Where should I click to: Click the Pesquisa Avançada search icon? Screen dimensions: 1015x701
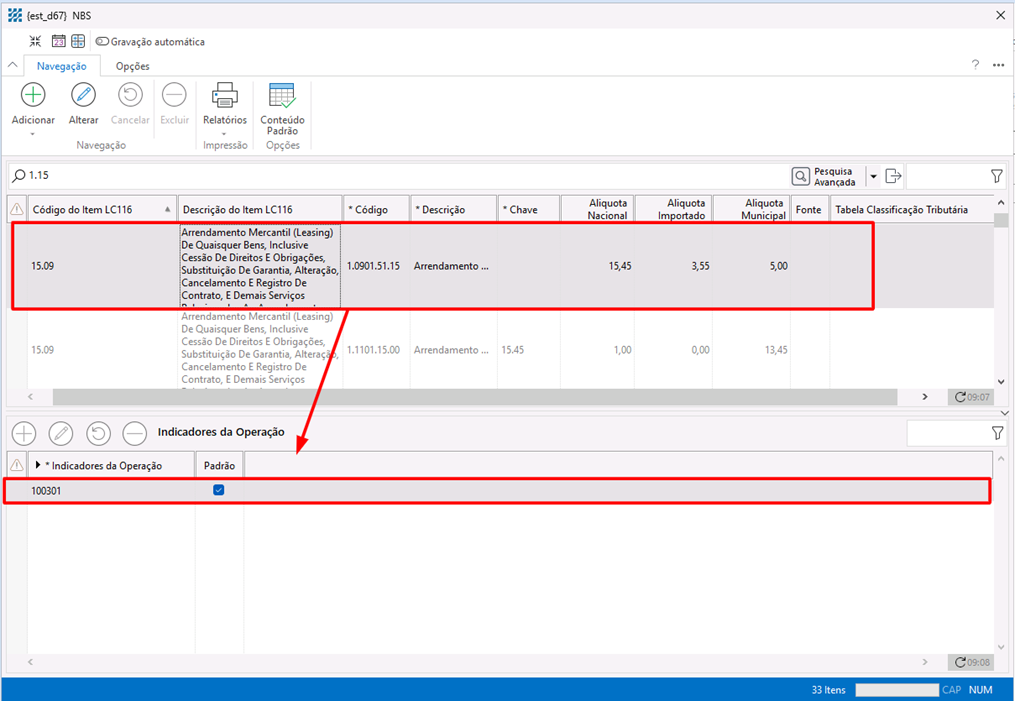tap(801, 176)
